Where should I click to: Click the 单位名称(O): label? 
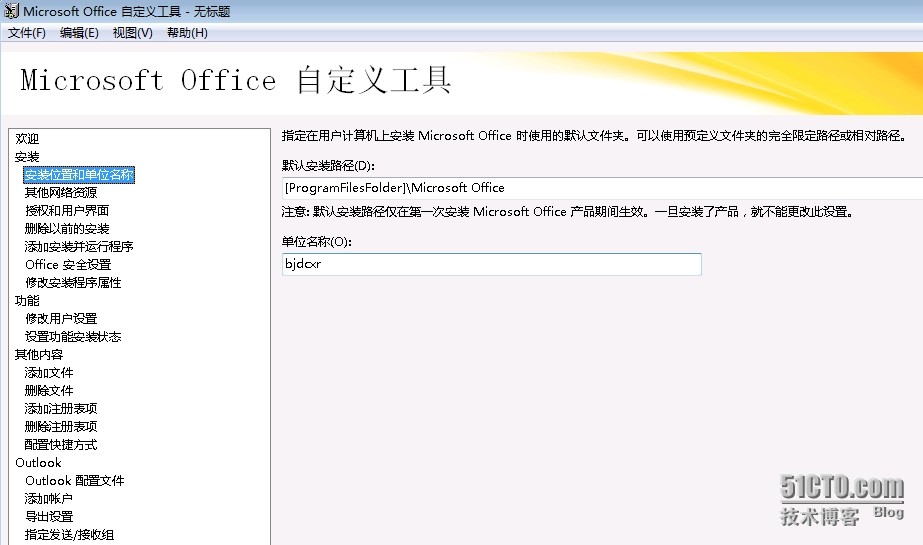pyautogui.click(x=316, y=241)
